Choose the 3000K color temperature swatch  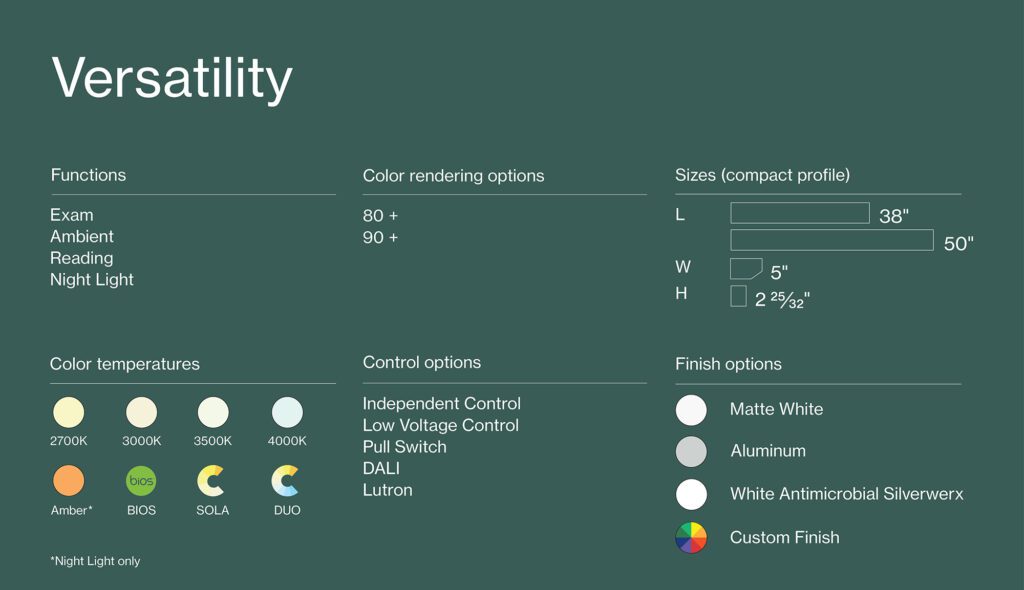[141, 412]
